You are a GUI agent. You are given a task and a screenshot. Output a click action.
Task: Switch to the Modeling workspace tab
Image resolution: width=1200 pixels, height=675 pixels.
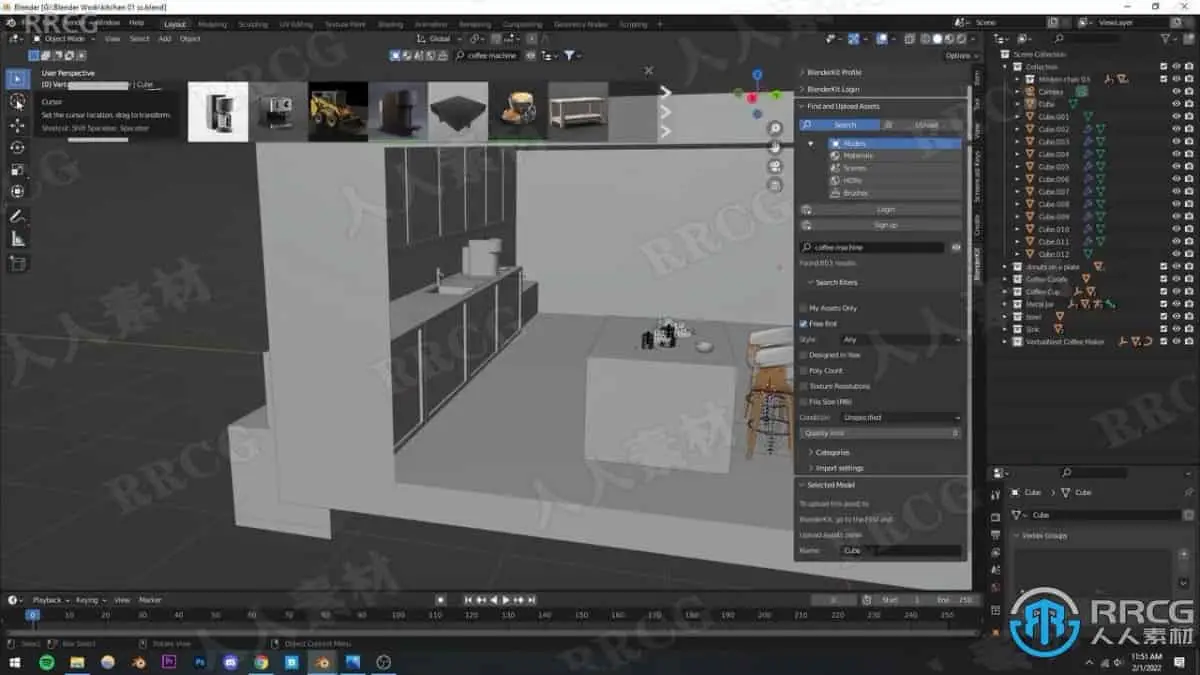pos(213,24)
